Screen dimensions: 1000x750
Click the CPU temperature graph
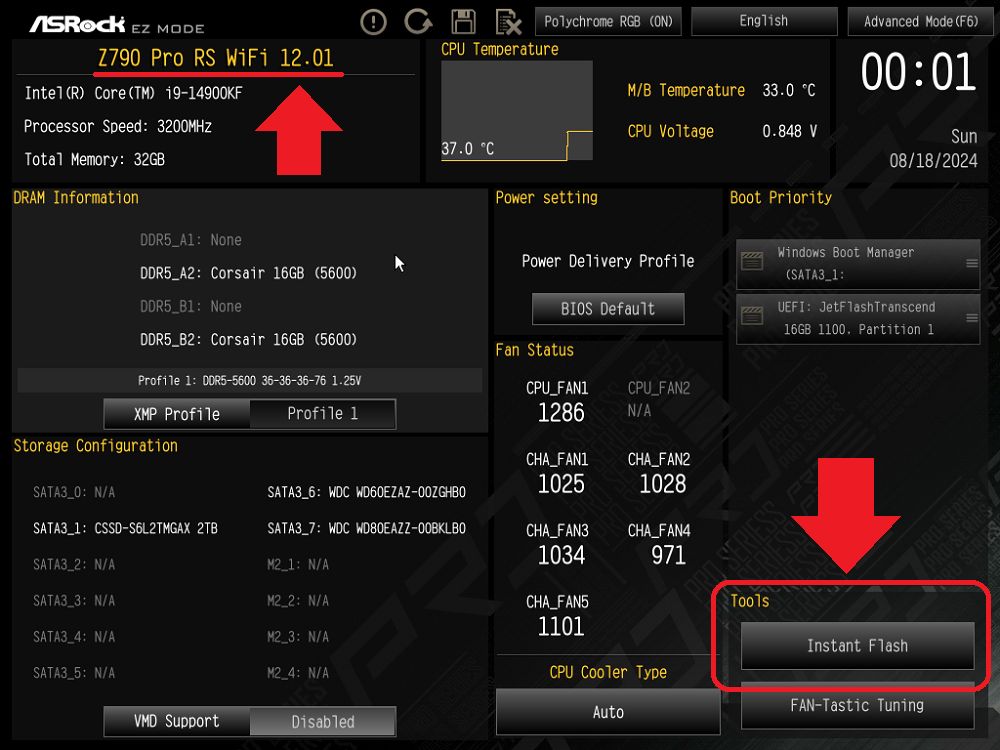click(517, 110)
